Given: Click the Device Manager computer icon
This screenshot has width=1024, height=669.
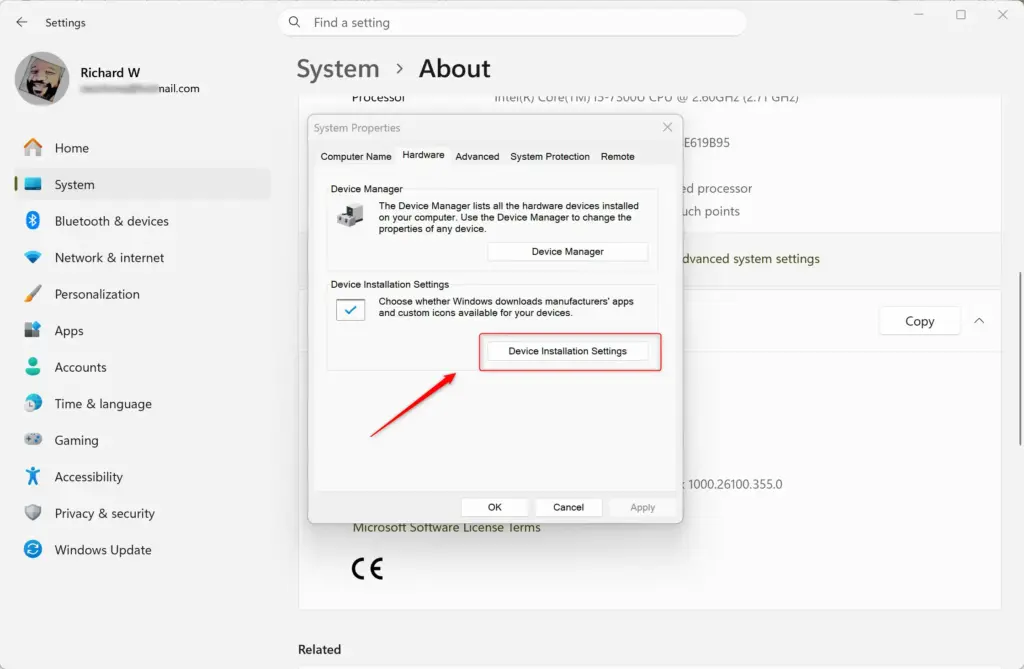Looking at the screenshot, I should [350, 216].
